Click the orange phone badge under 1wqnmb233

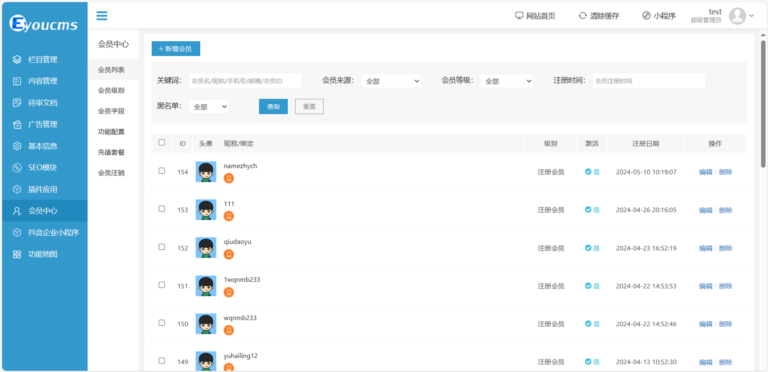(x=229, y=292)
